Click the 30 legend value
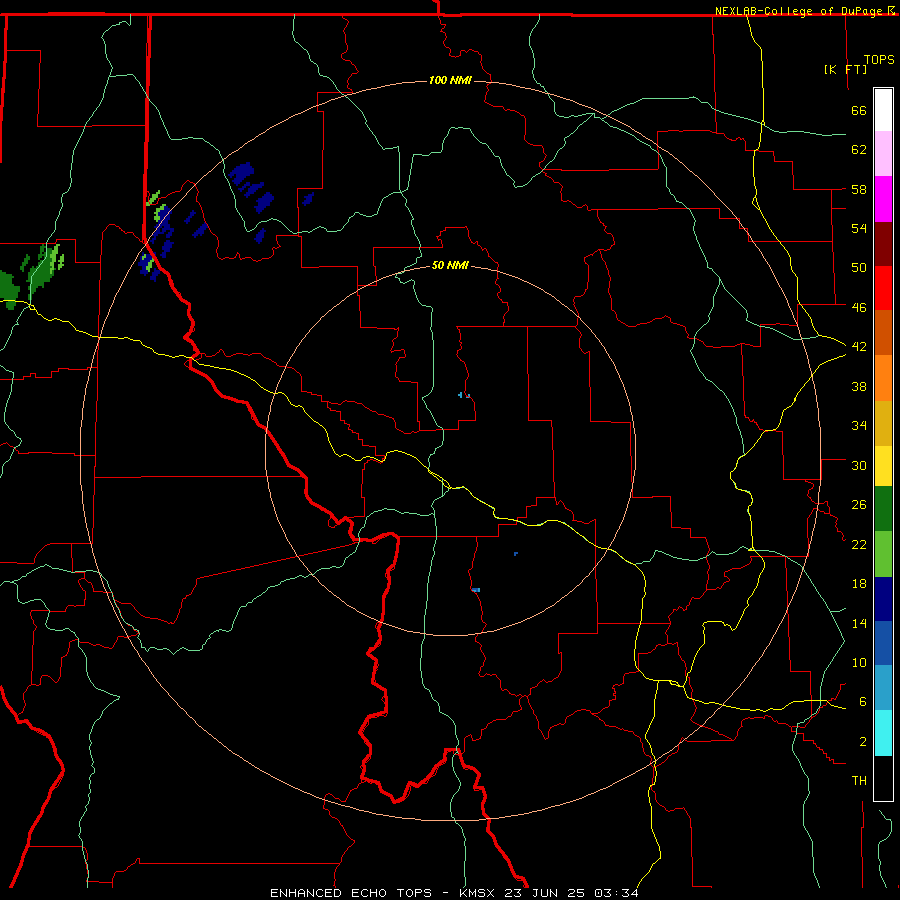 [x=859, y=465]
